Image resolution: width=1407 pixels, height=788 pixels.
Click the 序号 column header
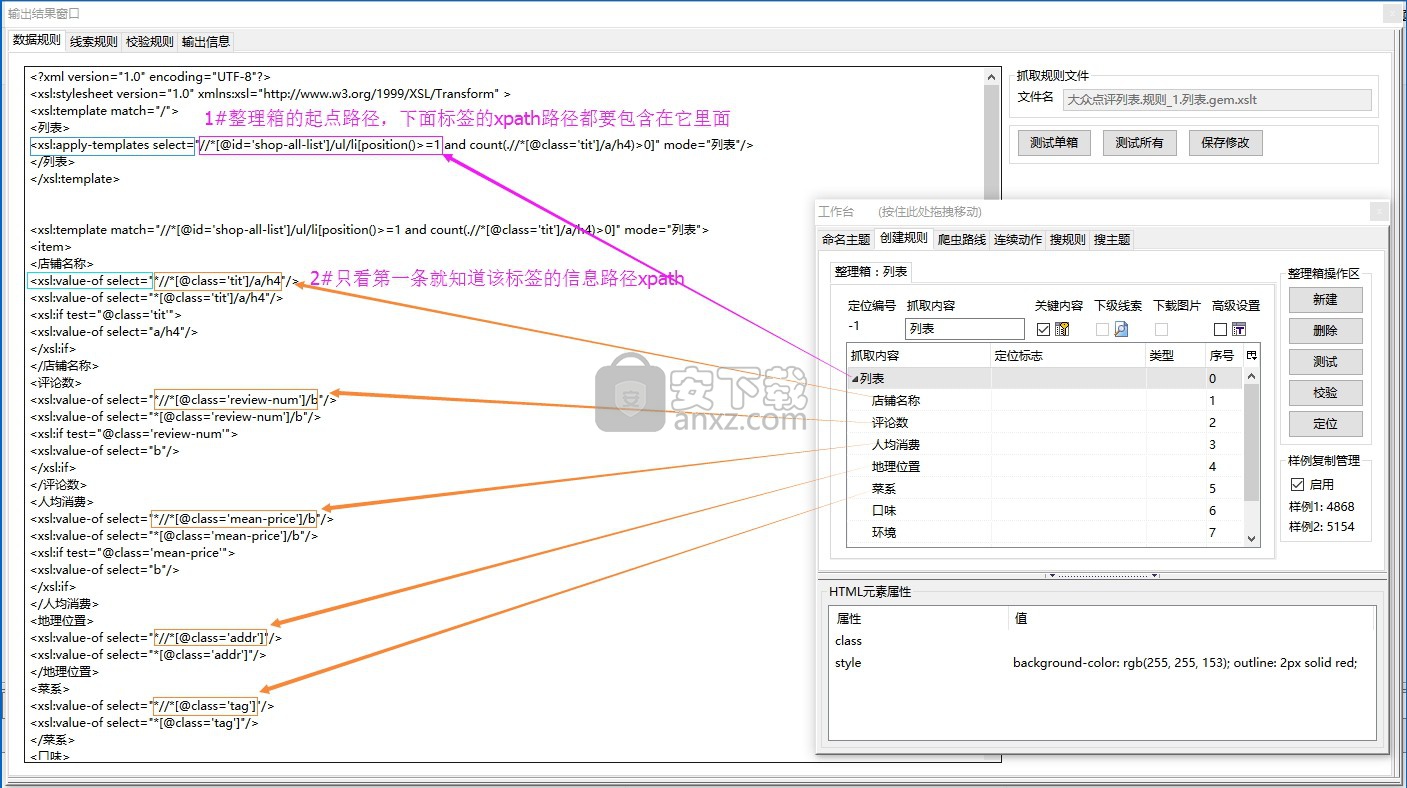pyautogui.click(x=1223, y=355)
